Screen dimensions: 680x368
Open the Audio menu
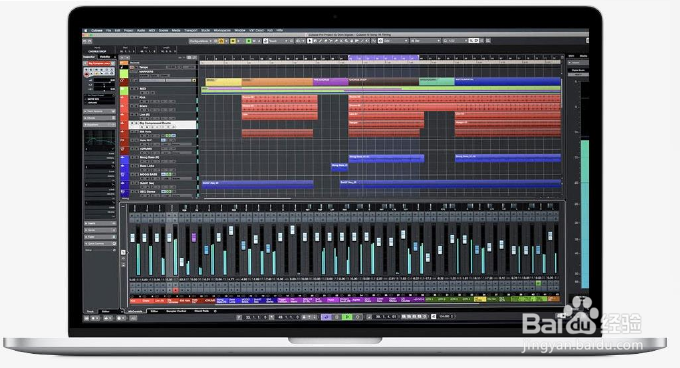point(141,30)
